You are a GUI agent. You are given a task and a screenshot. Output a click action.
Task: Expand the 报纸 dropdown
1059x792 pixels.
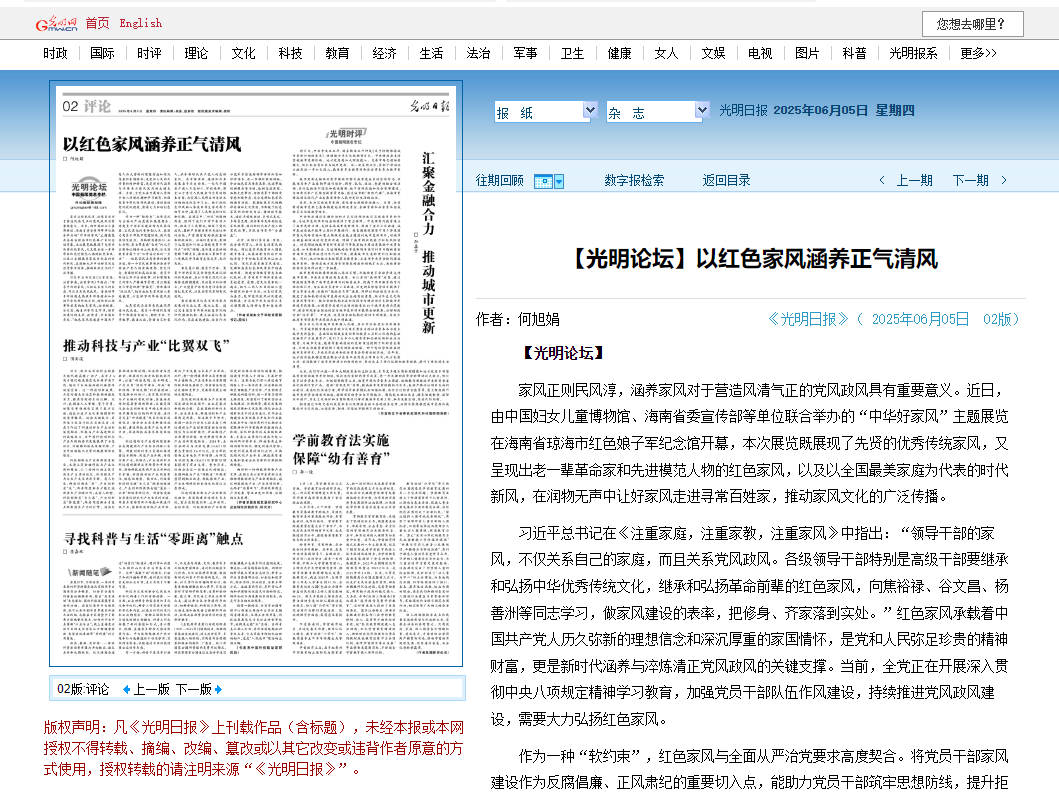[589, 111]
